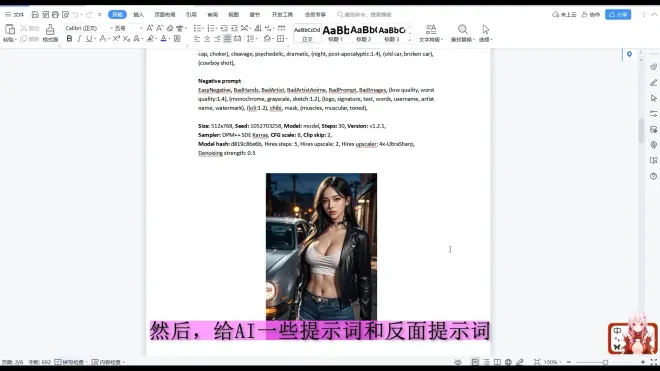The image size is (660, 371).
Task: Click the character border icon
Action: [177, 39]
